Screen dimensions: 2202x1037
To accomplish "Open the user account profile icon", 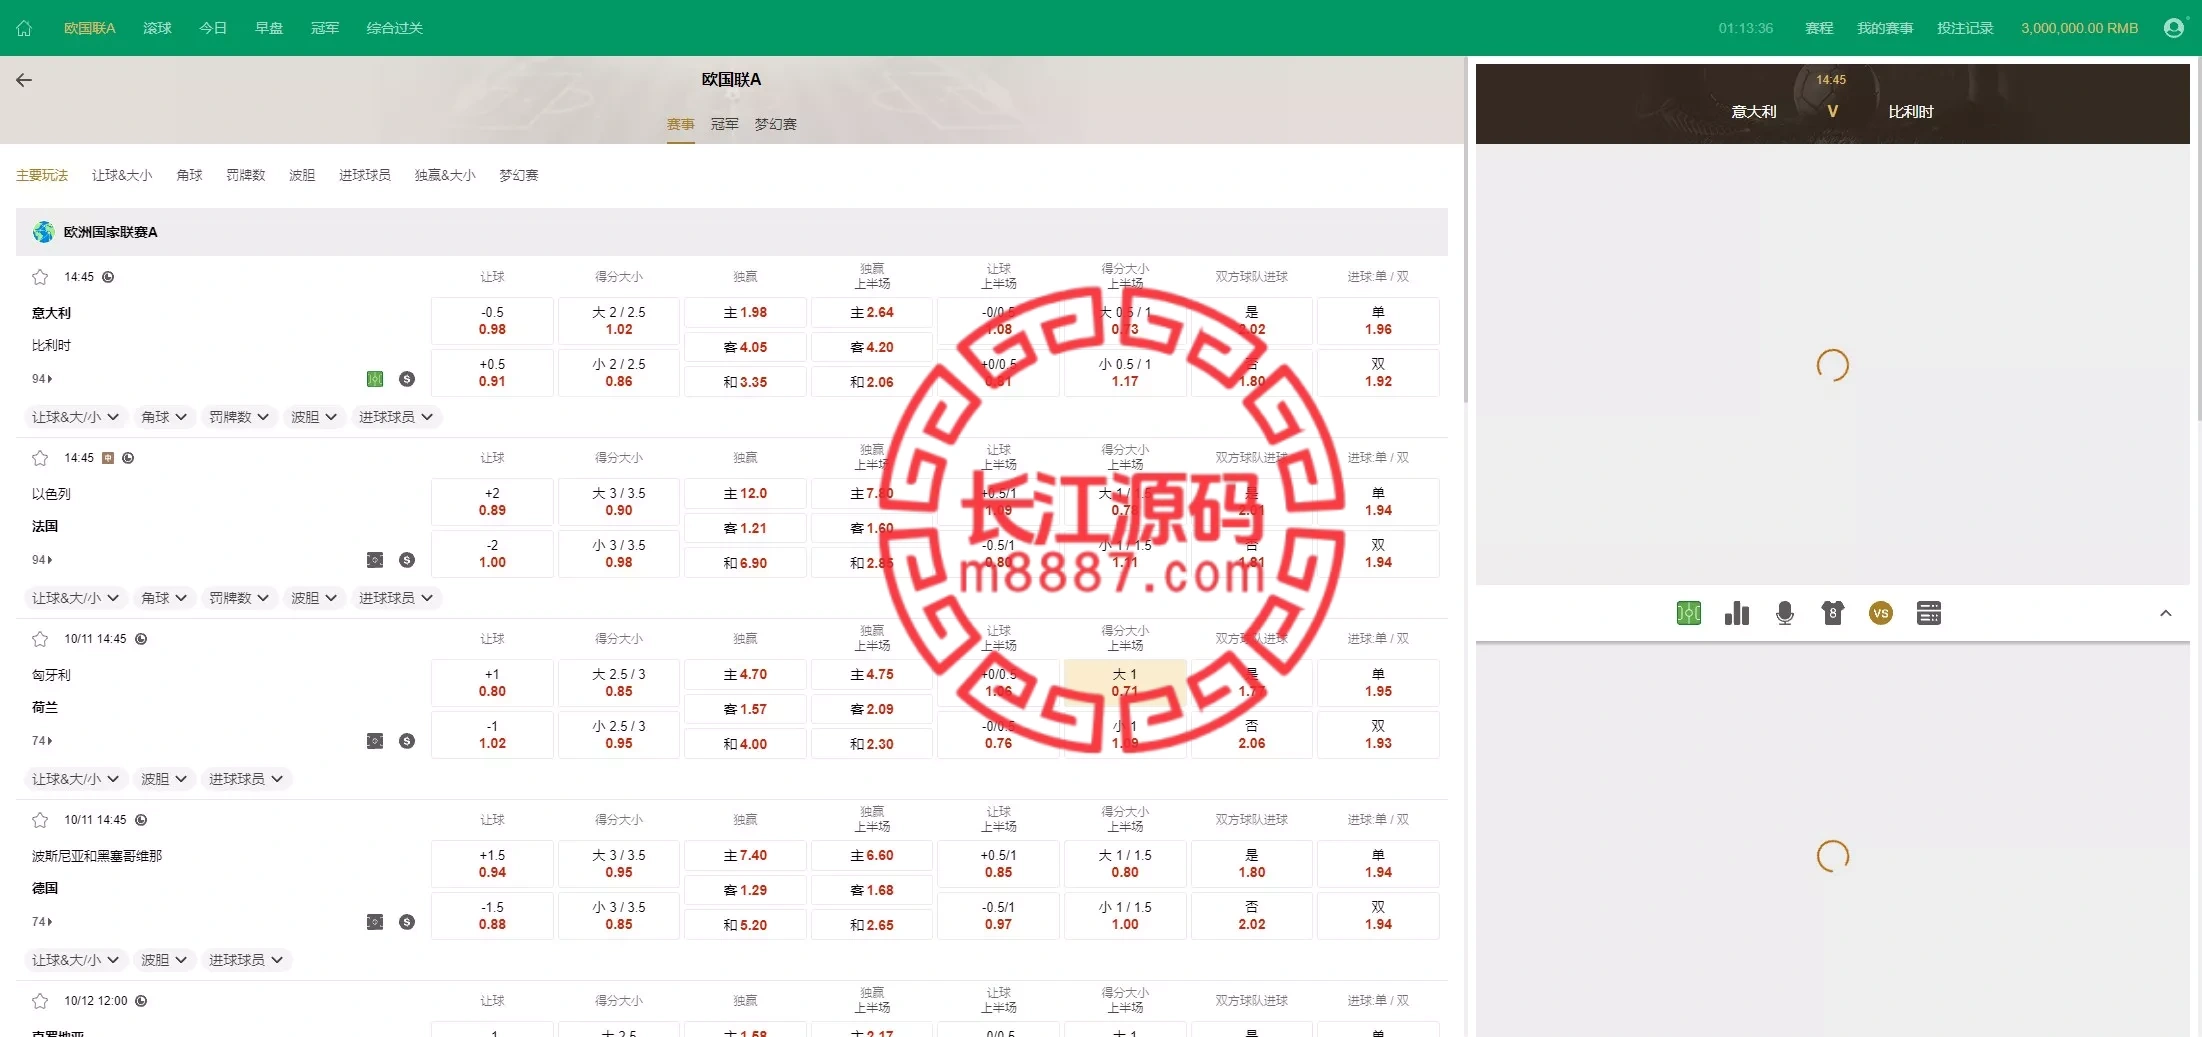I will point(2174,28).
